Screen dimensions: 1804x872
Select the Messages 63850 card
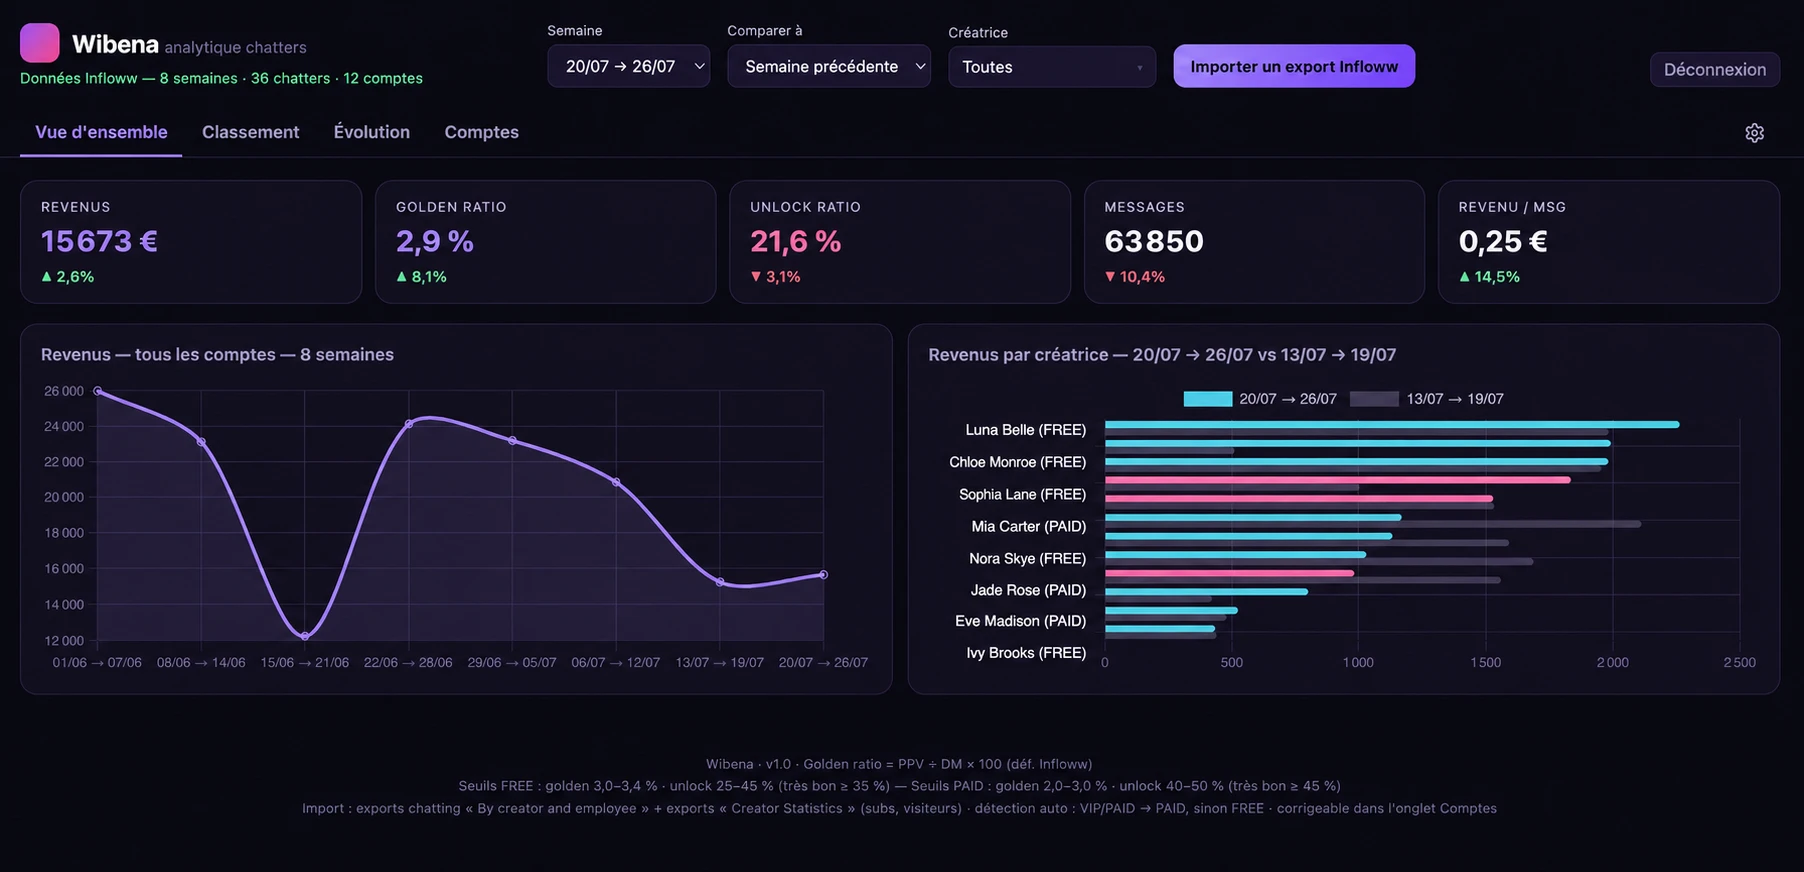(1254, 242)
